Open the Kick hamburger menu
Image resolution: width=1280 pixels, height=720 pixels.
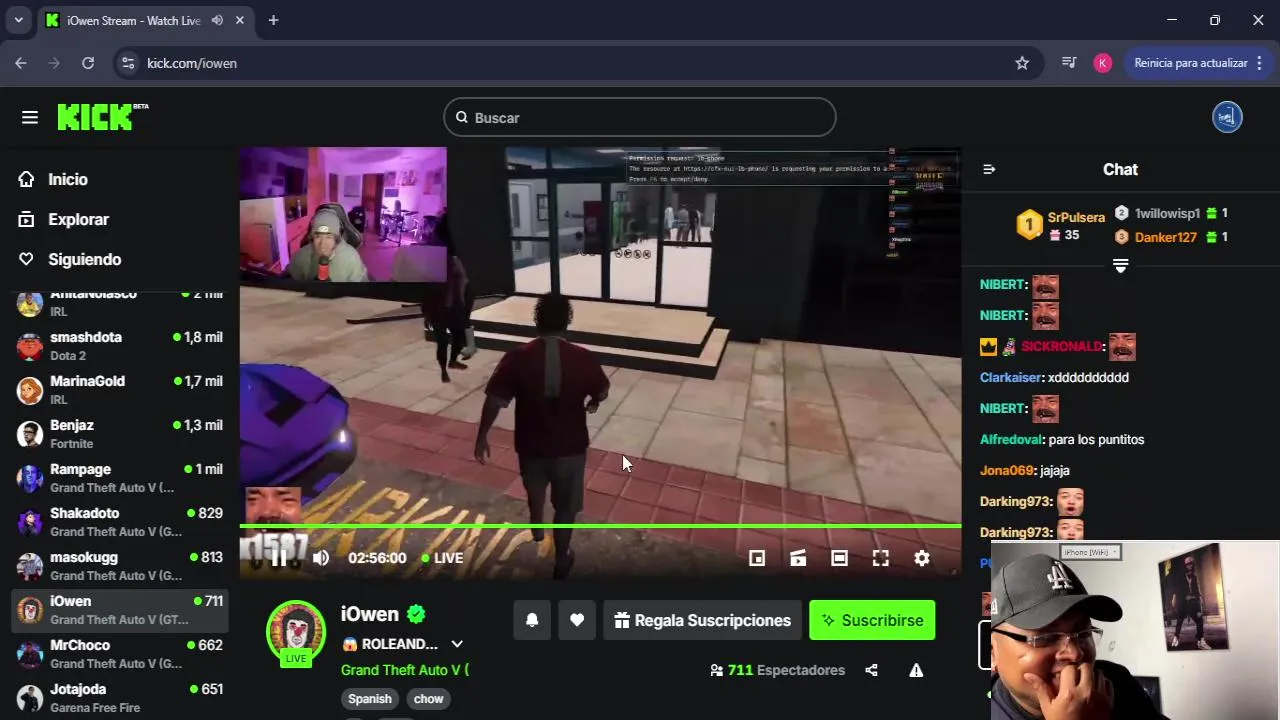[30, 117]
